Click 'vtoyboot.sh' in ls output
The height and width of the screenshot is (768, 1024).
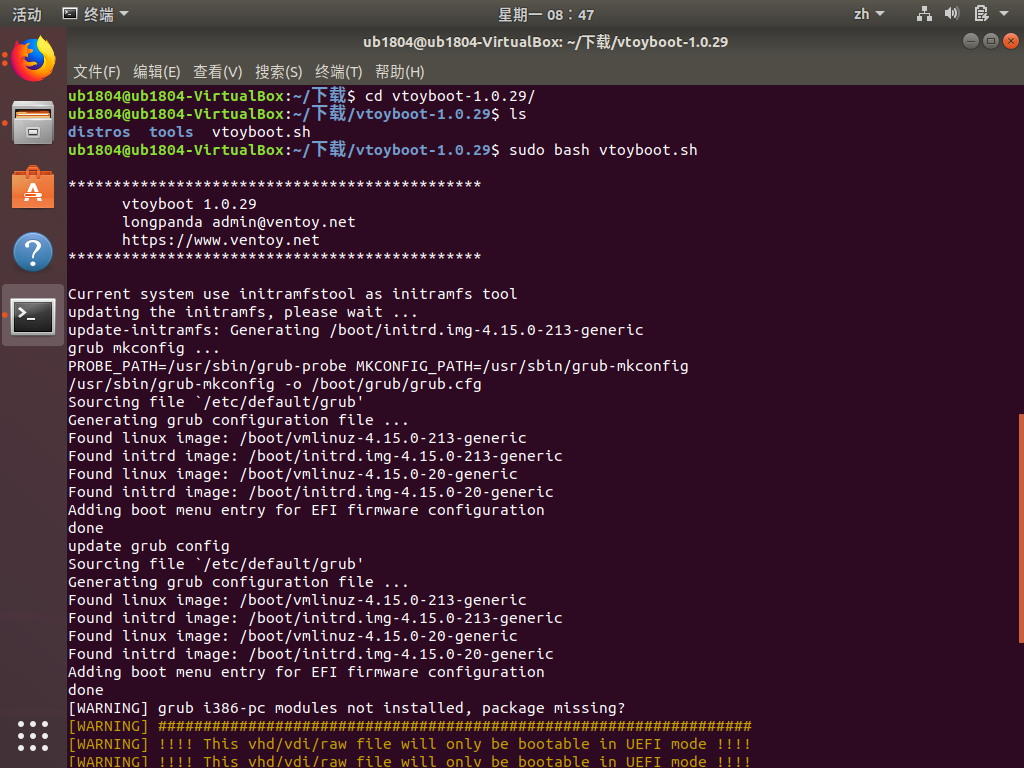pos(261,132)
